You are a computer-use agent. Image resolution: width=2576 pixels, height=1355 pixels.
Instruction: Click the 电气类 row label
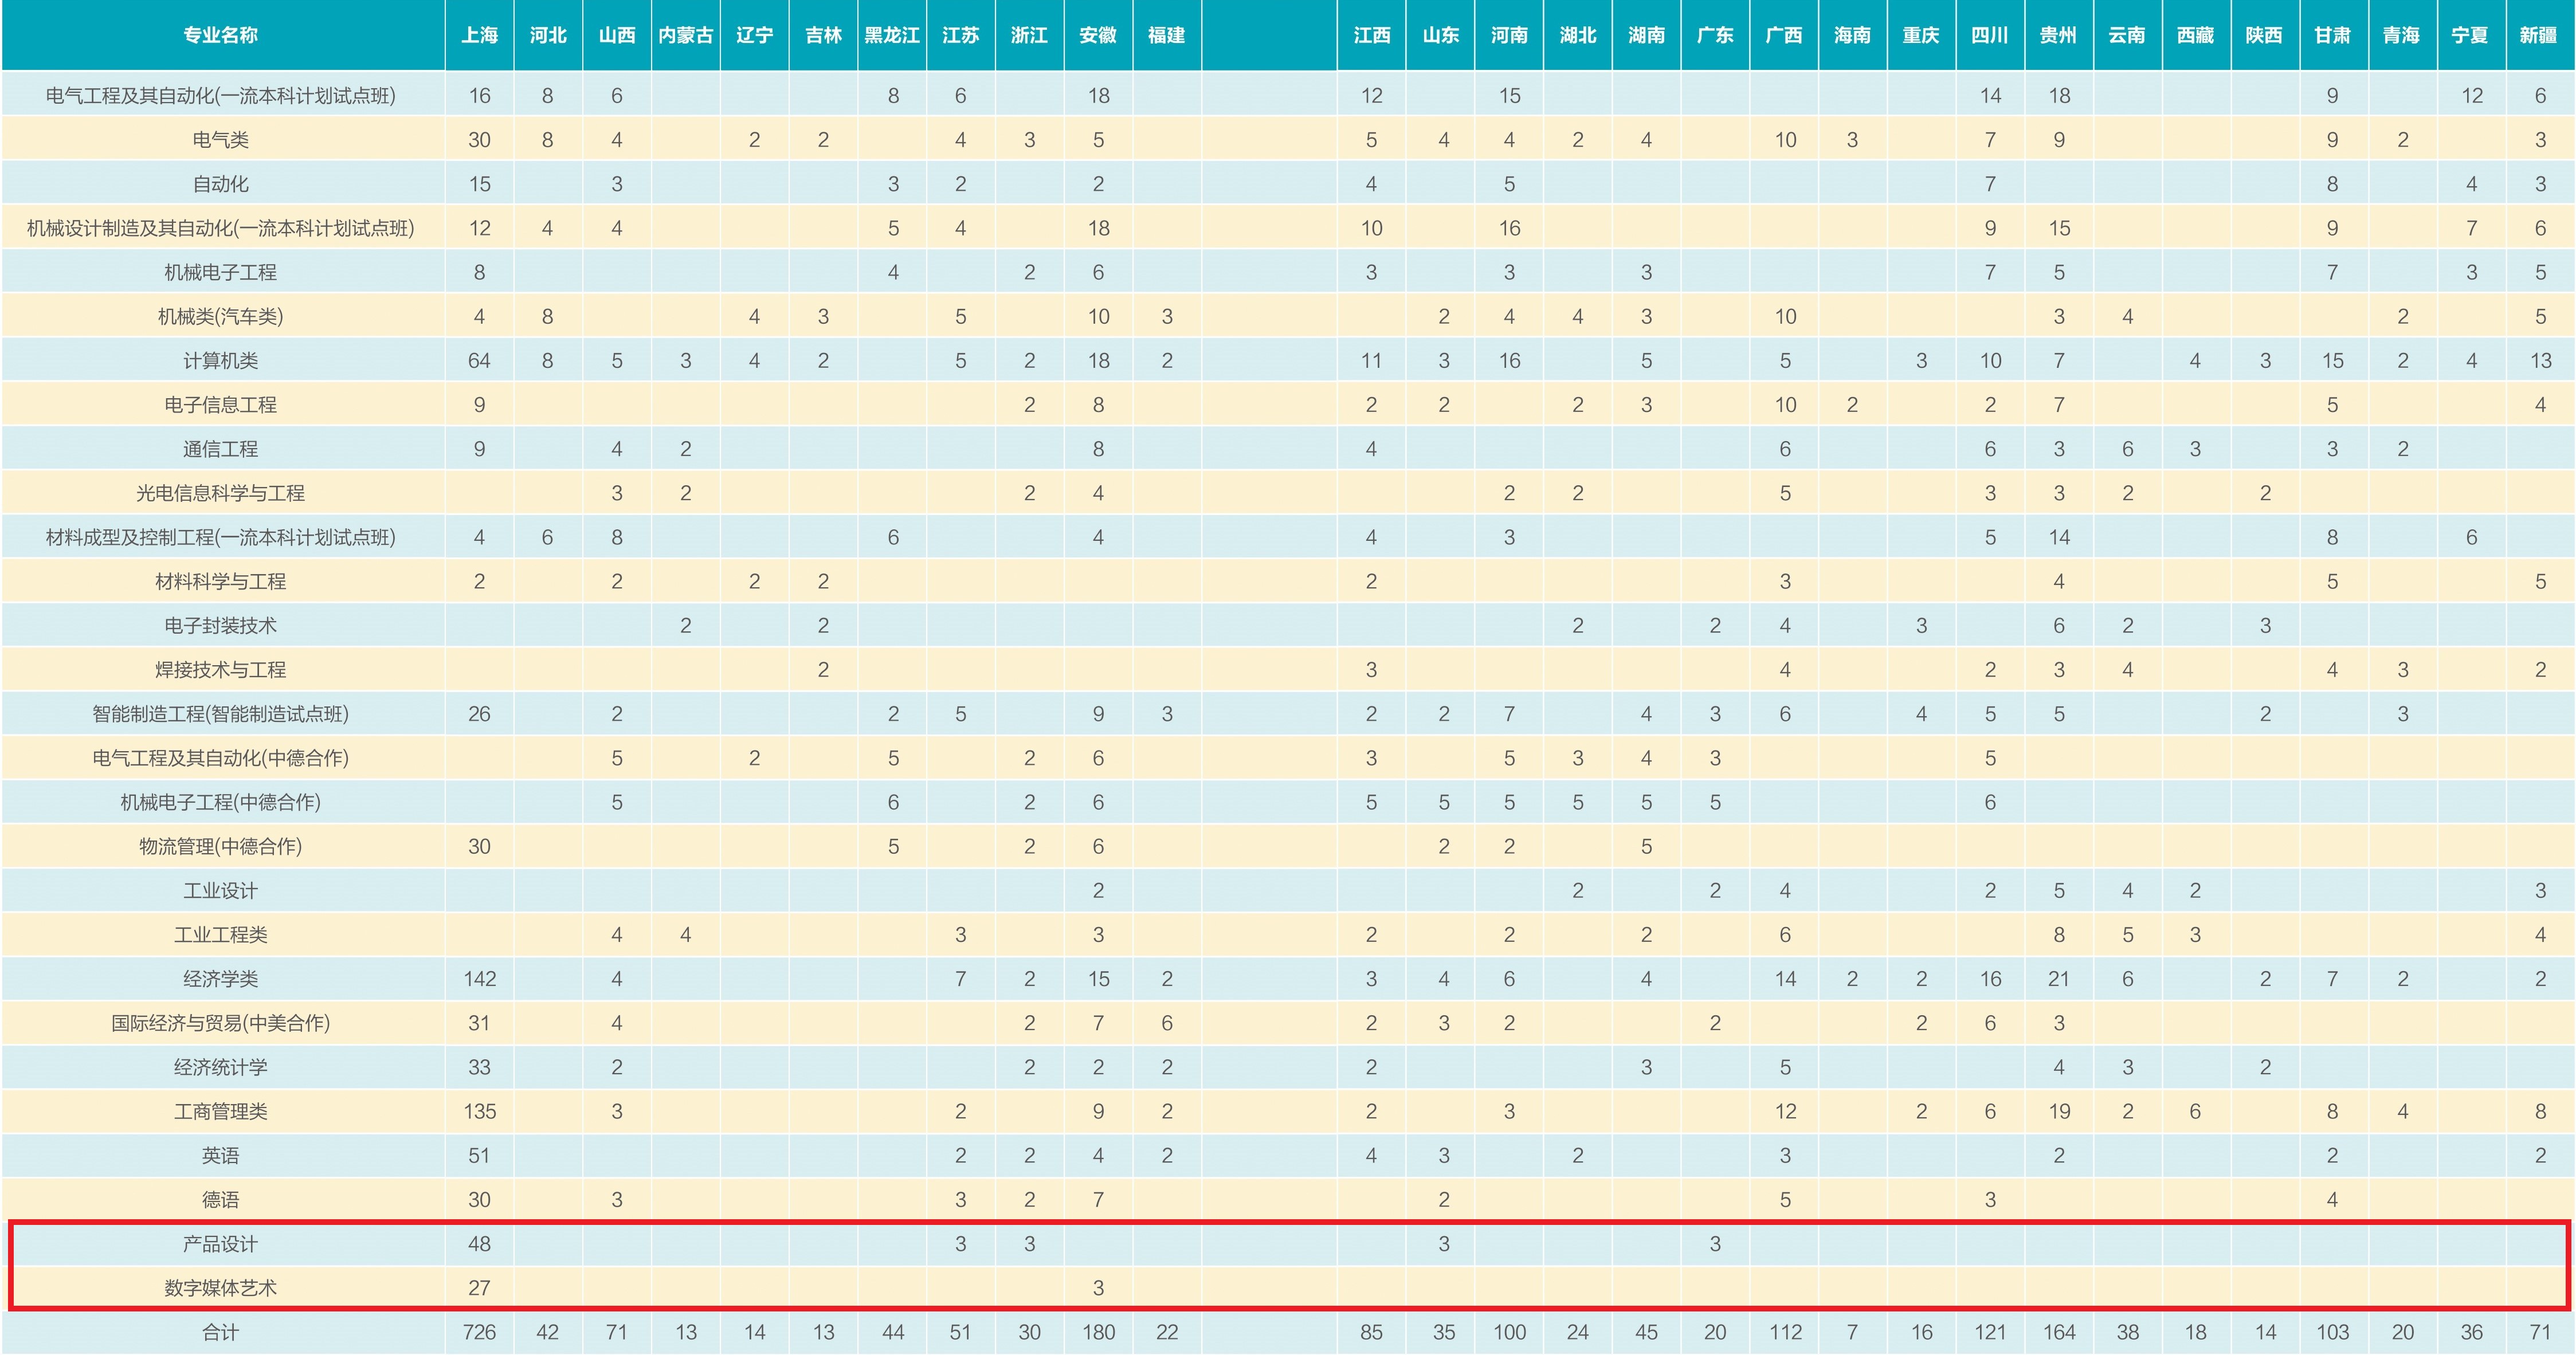[x=220, y=140]
